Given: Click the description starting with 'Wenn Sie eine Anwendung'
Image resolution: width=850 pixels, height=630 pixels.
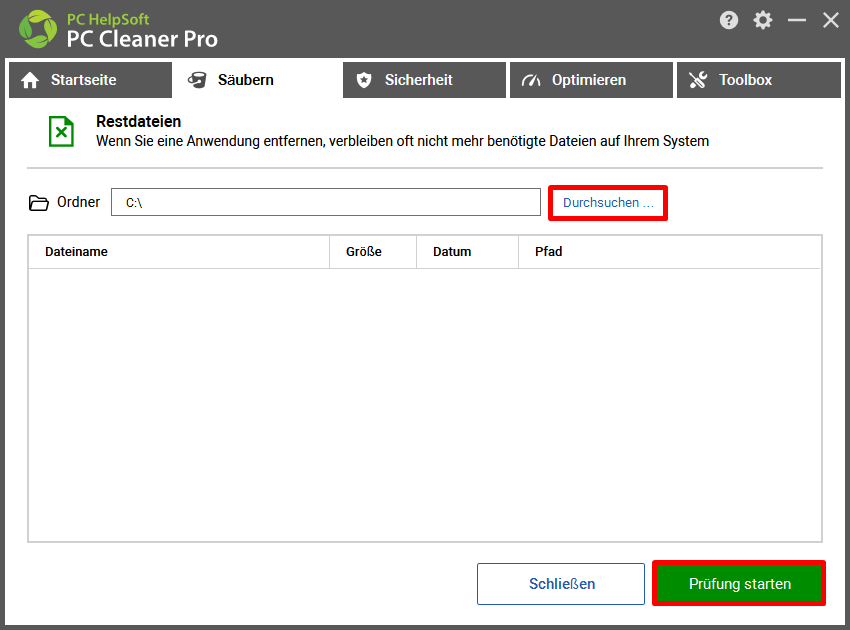Looking at the screenshot, I should [x=403, y=141].
